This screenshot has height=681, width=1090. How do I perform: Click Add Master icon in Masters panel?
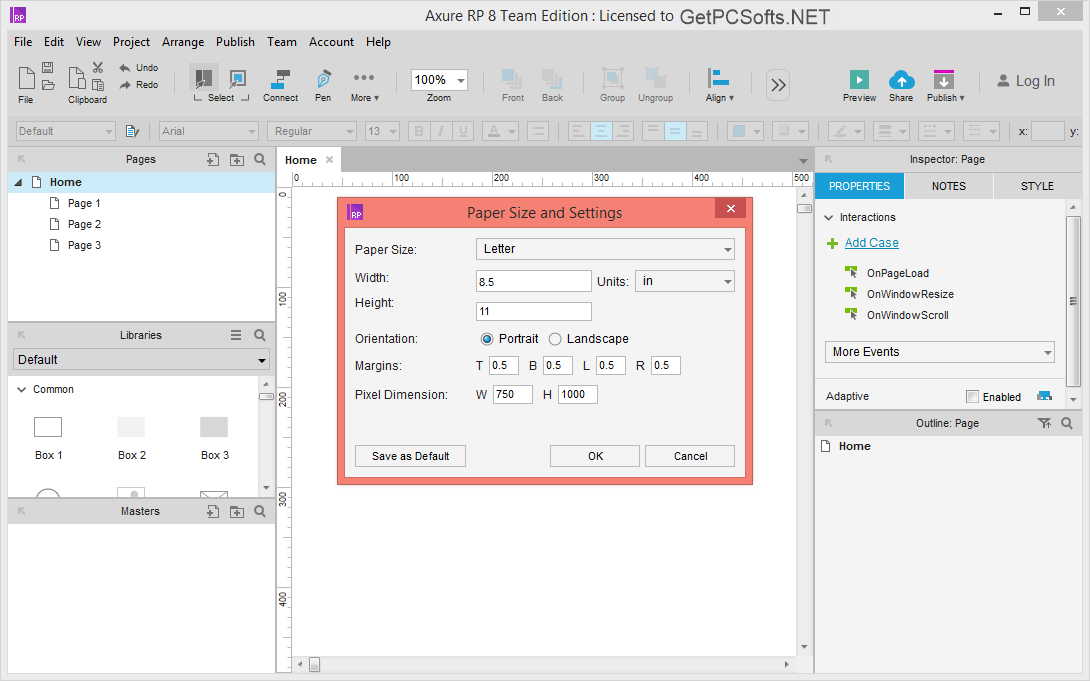click(x=213, y=511)
